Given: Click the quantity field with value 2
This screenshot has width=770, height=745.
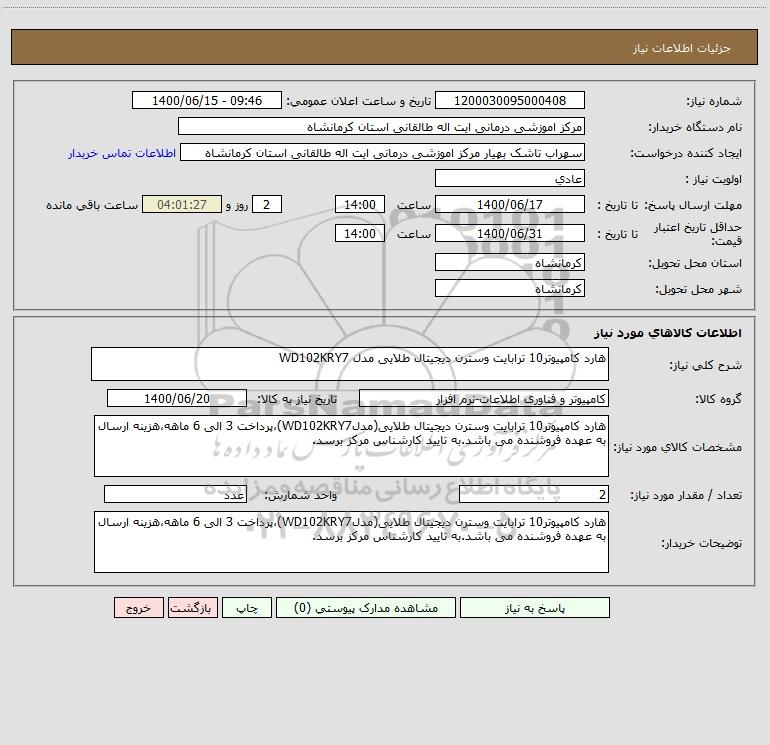Looking at the screenshot, I should [534, 495].
